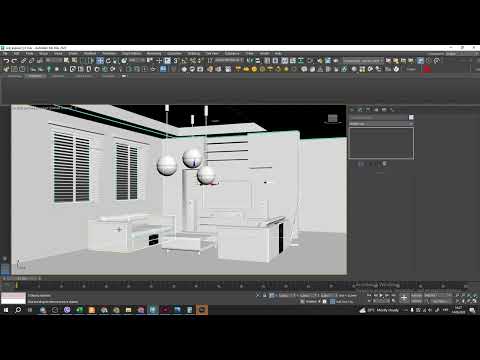Open the Time Configuration button

(x=393, y=301)
